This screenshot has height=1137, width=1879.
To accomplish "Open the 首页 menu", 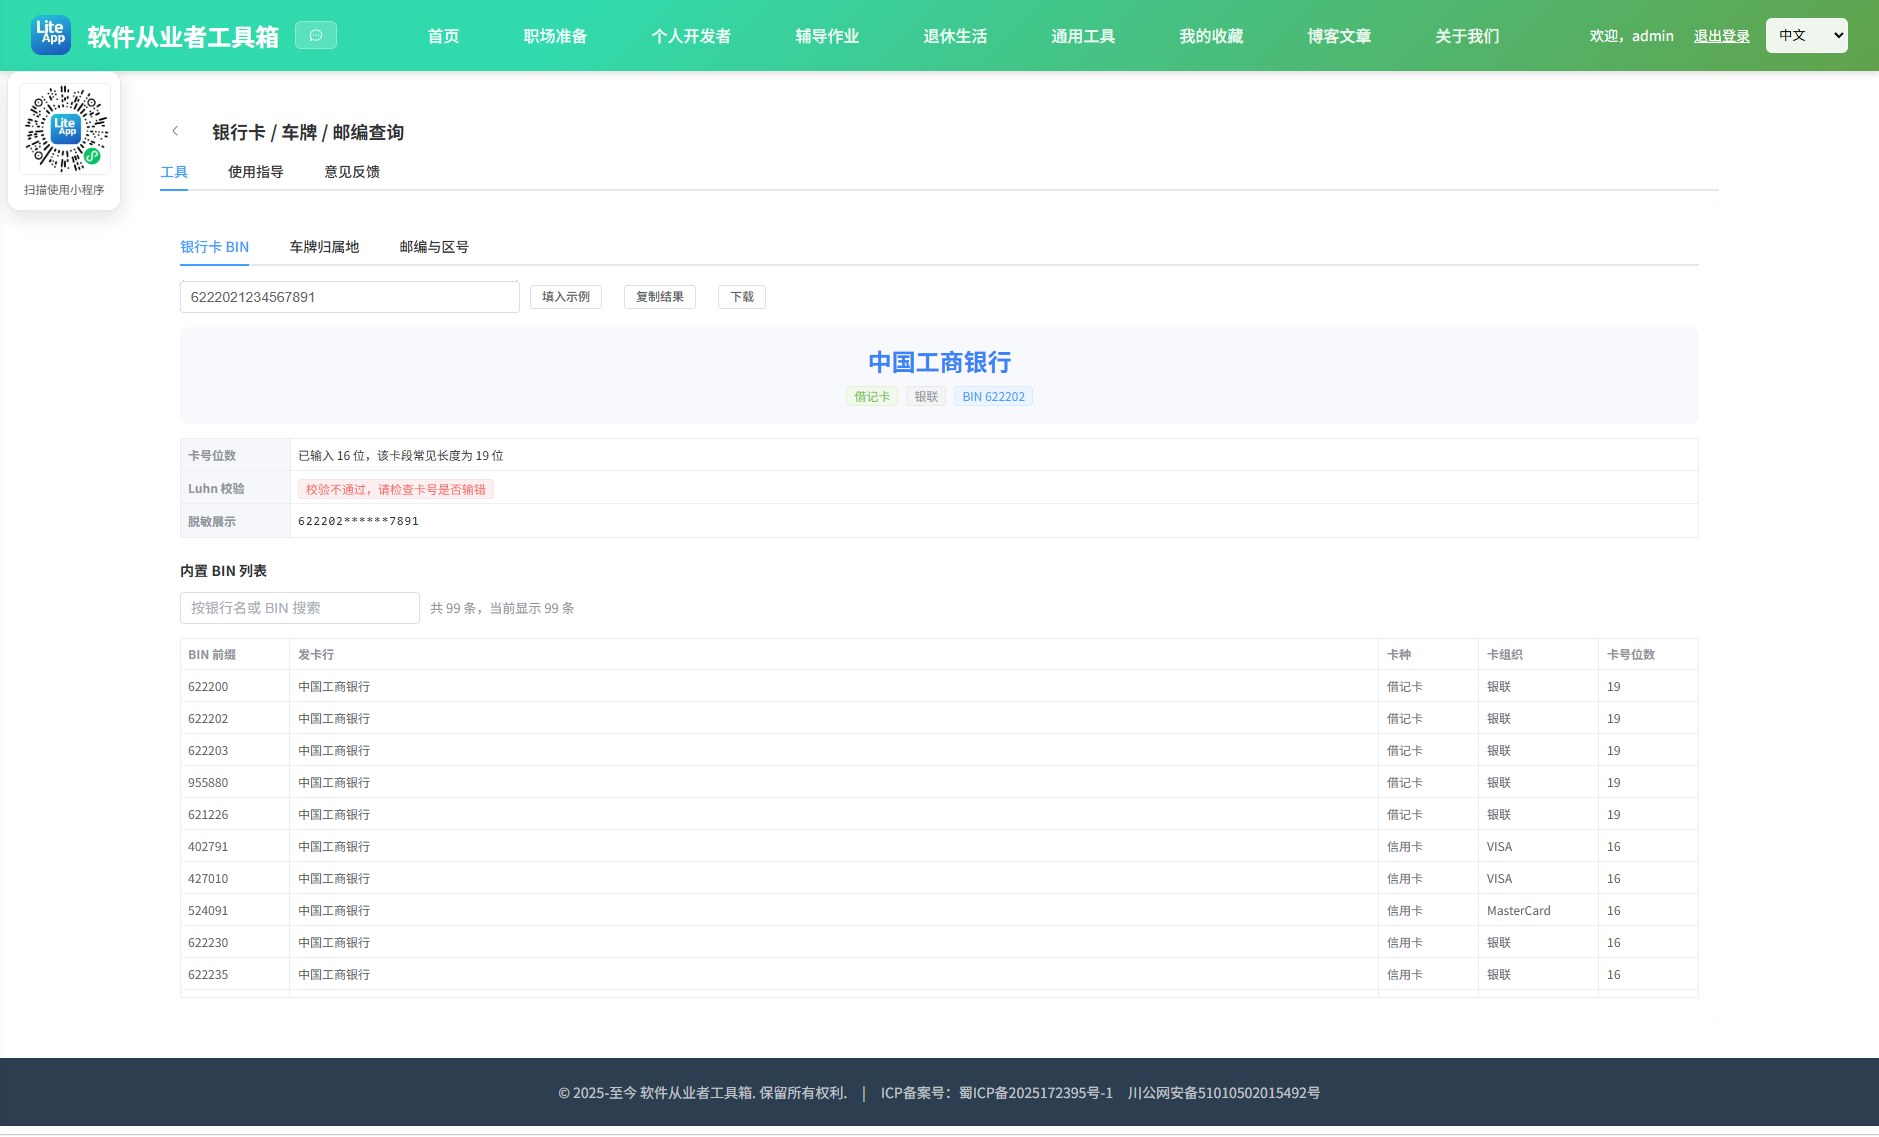I will tap(443, 36).
